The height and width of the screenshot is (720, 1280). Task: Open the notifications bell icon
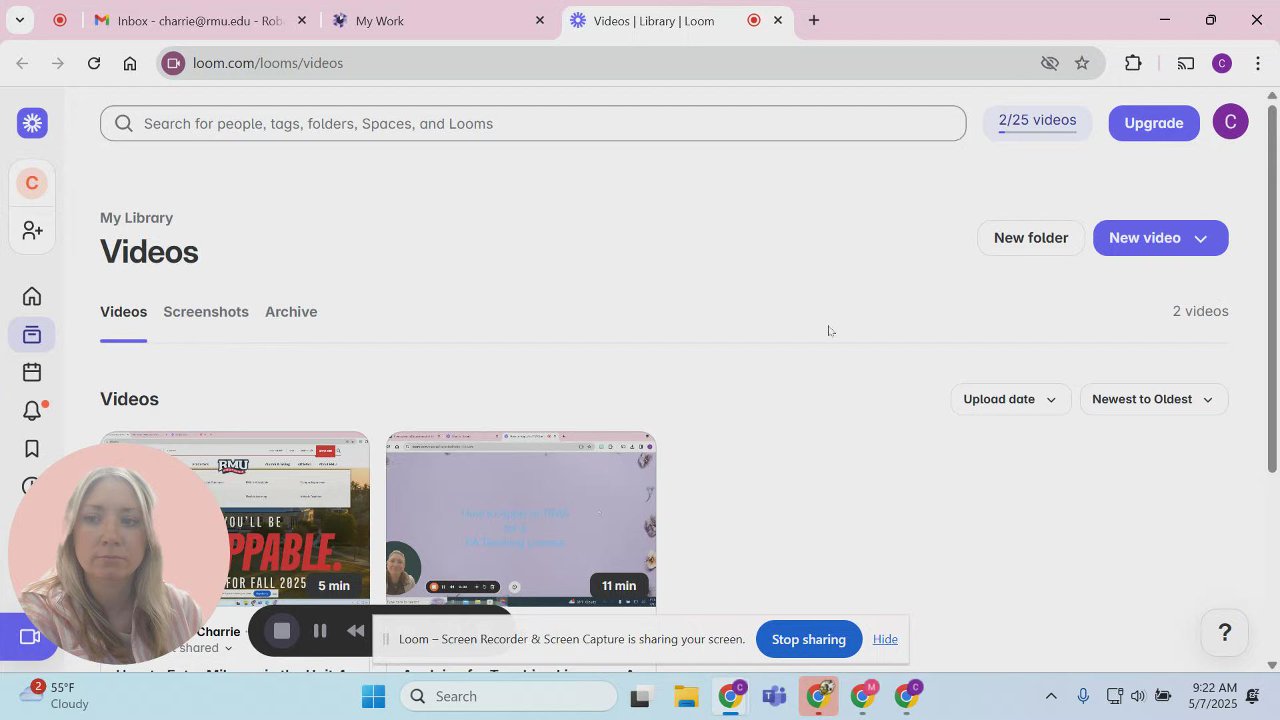[32, 411]
